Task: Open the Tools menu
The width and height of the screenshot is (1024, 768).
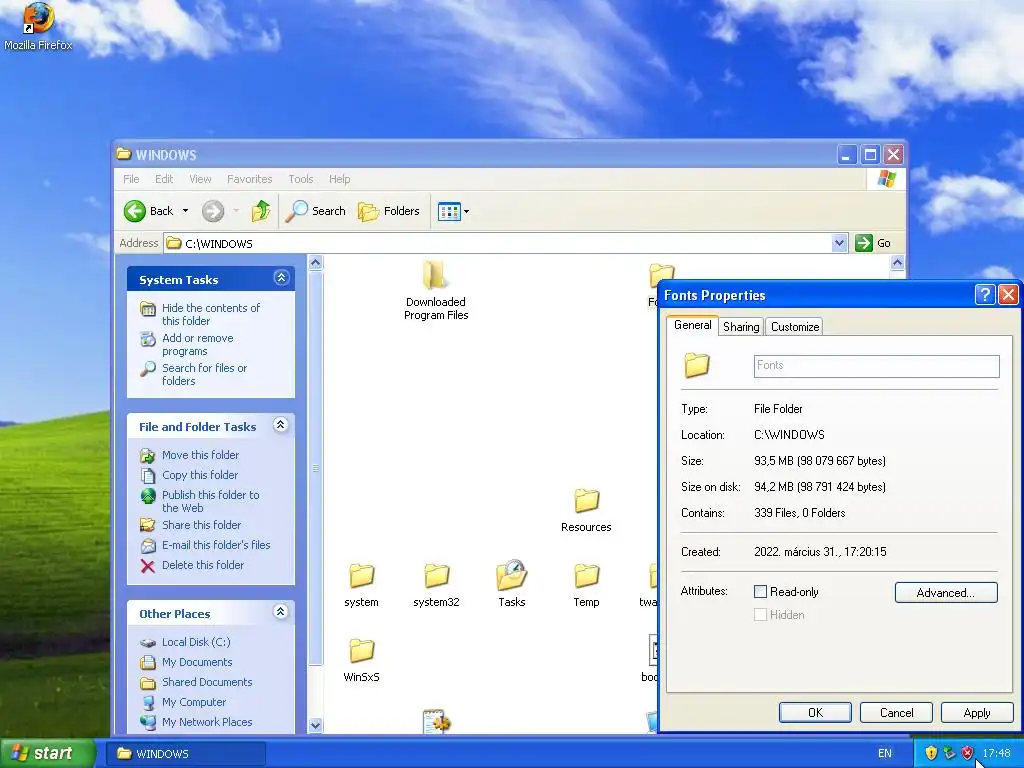Action: click(300, 179)
